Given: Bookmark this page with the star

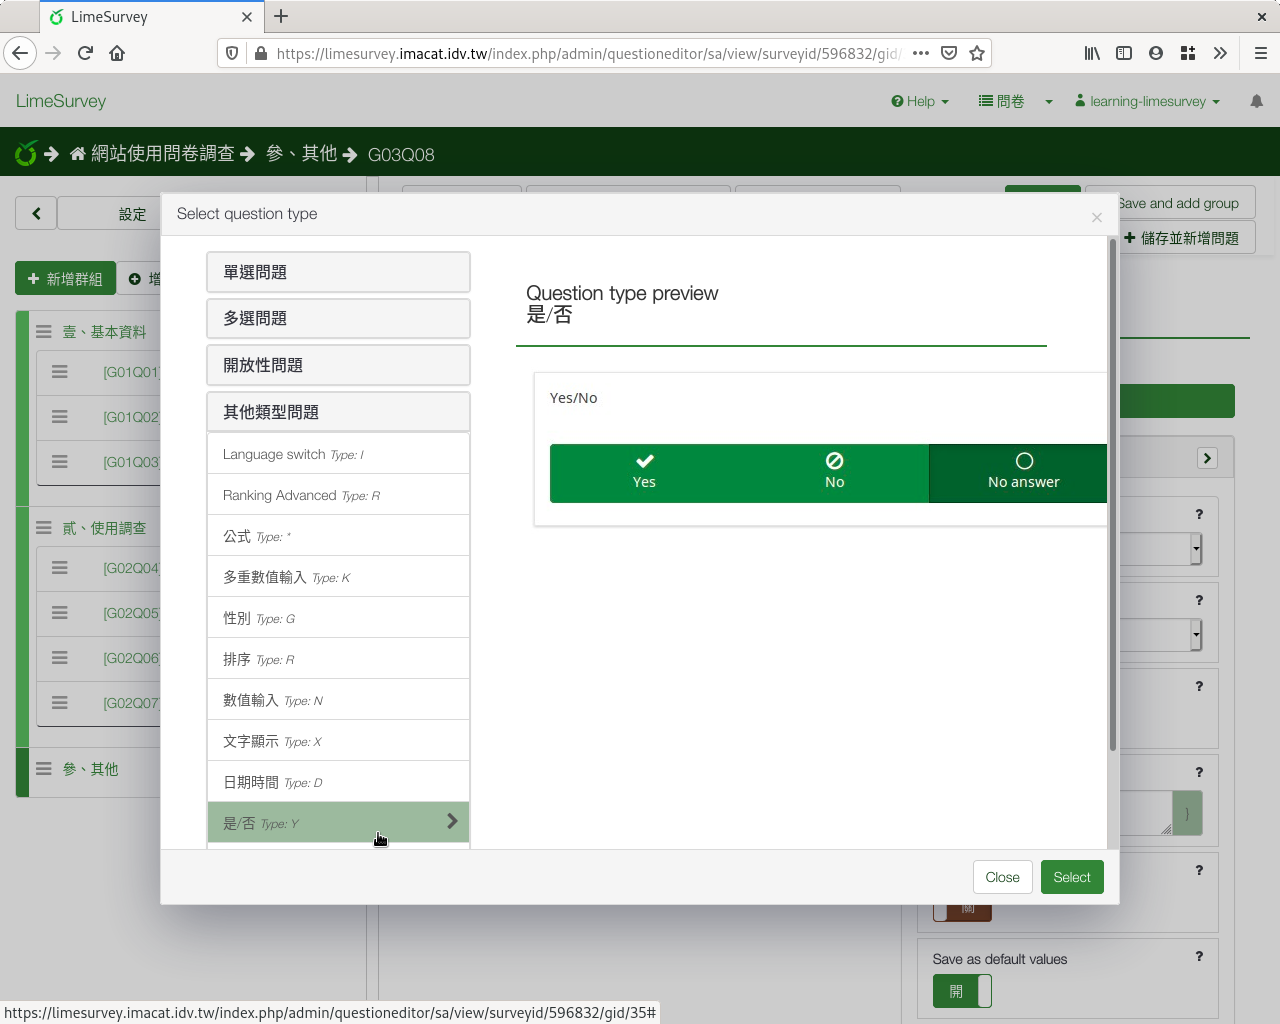Looking at the screenshot, I should pos(977,53).
